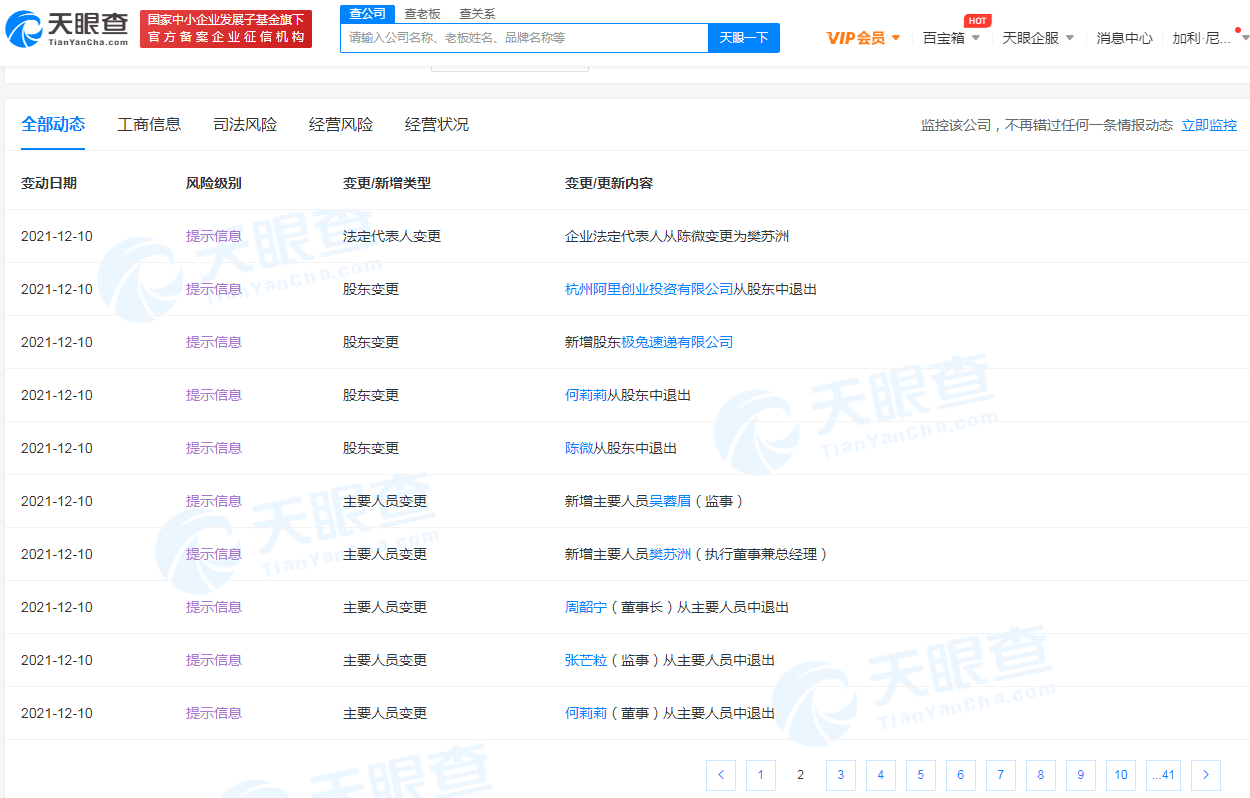Click current page number 2

coord(800,775)
